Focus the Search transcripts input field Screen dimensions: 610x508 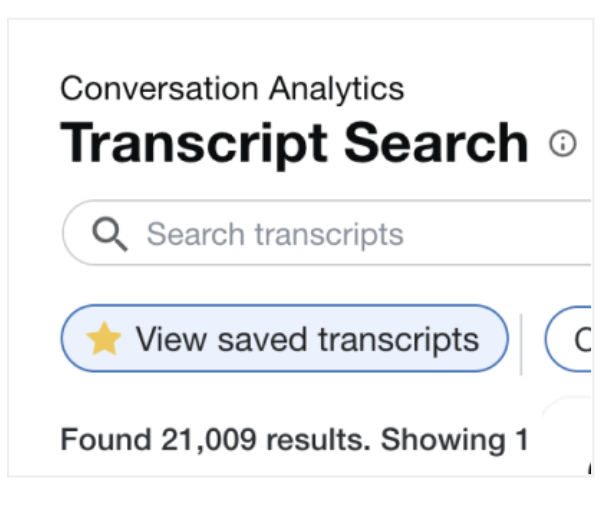[330, 234]
